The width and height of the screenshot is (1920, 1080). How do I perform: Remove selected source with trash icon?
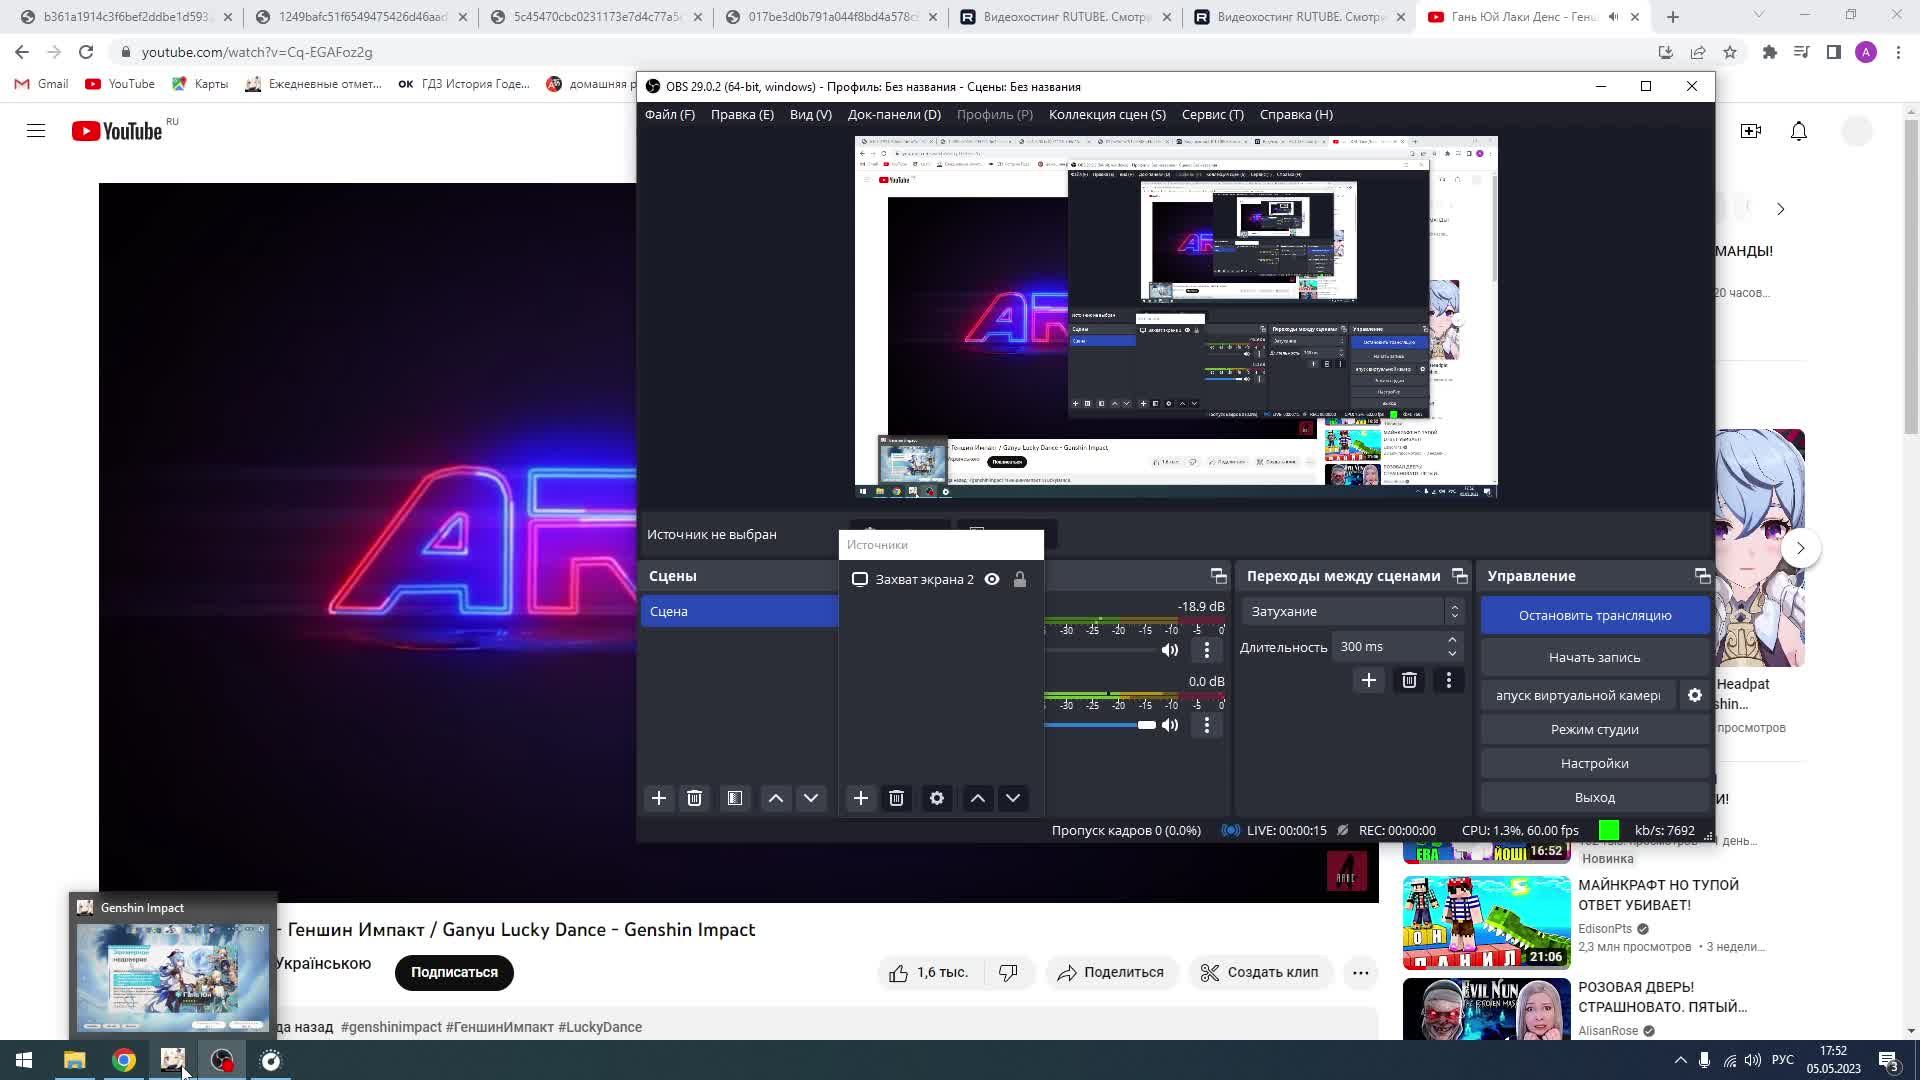(896, 798)
